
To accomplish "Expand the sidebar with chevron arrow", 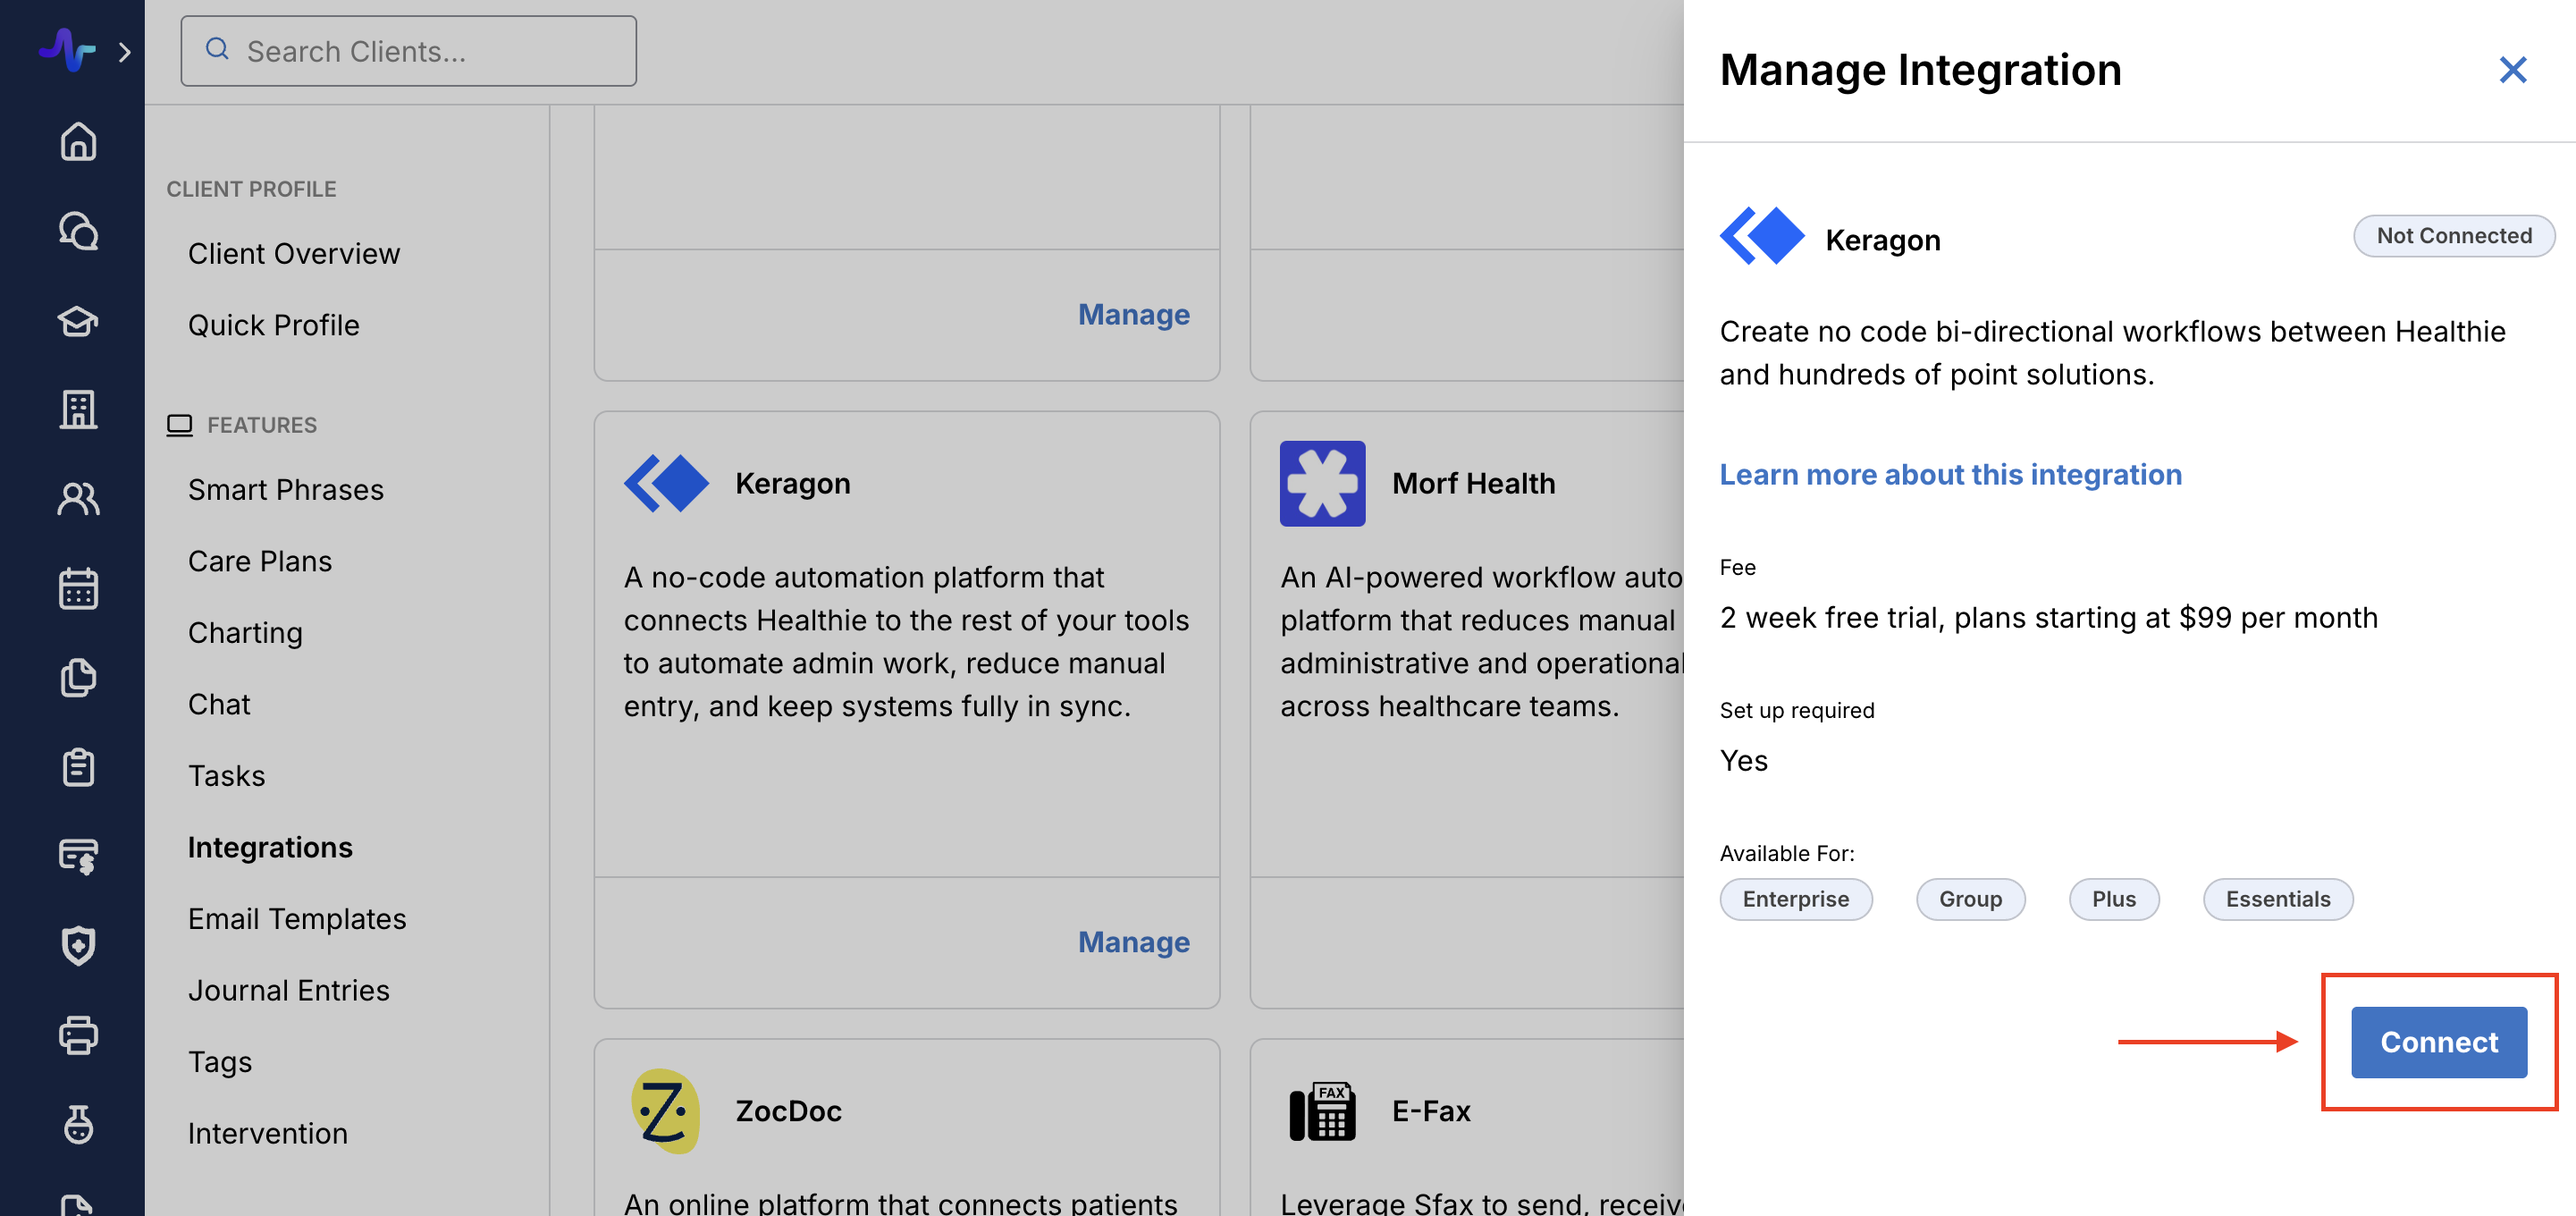I will [125, 52].
